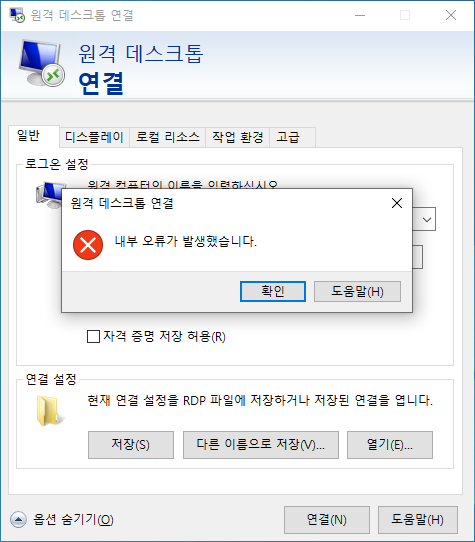Collapse options via 옵션 숨기기

pos(73,519)
